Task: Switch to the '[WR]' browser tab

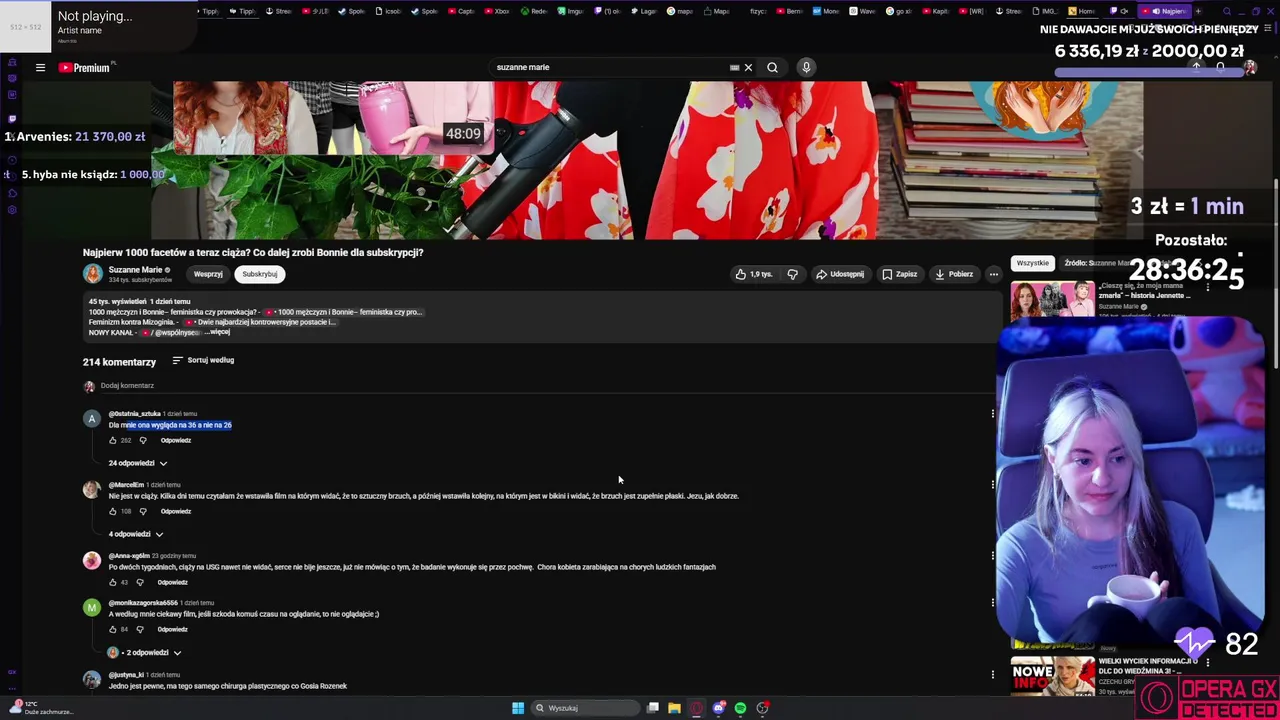Action: click(x=970, y=11)
